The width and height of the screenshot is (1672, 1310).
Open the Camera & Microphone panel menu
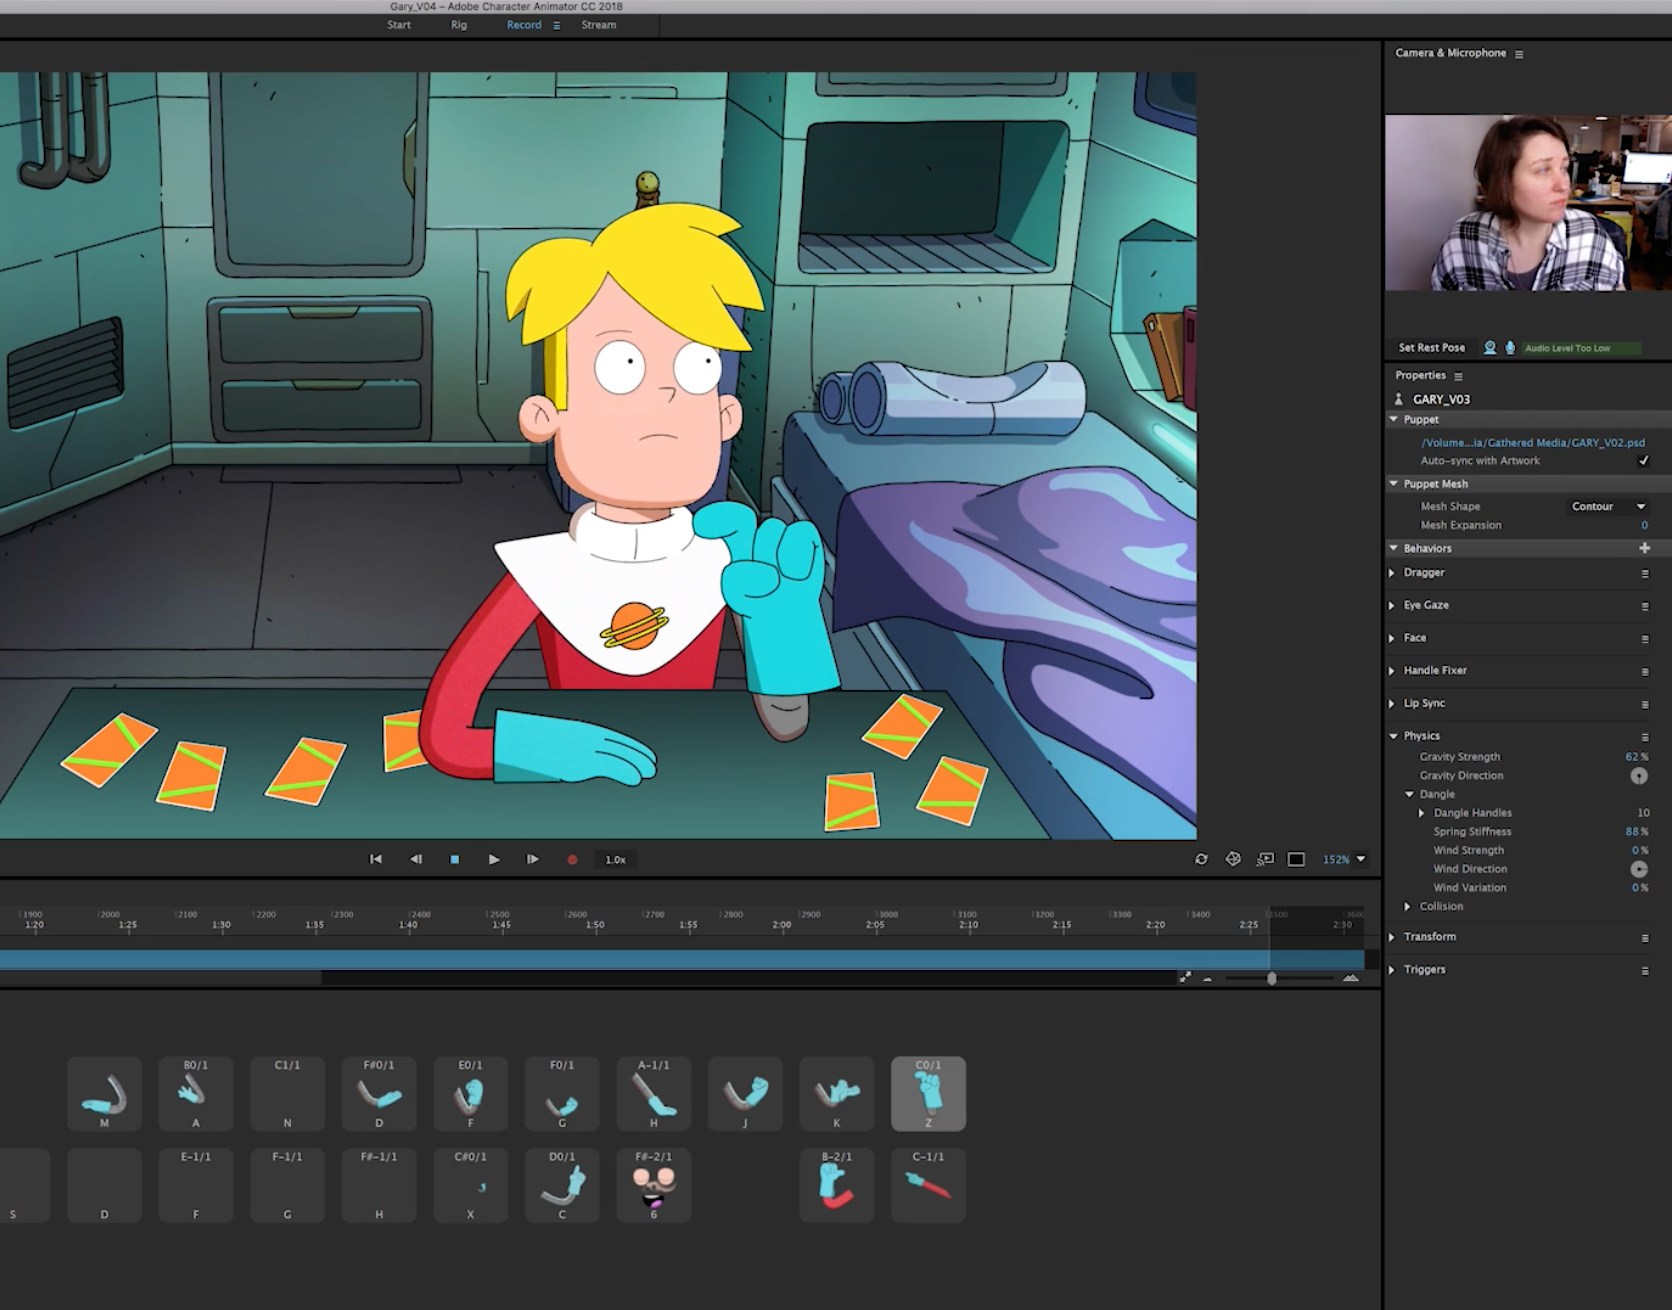(1519, 54)
